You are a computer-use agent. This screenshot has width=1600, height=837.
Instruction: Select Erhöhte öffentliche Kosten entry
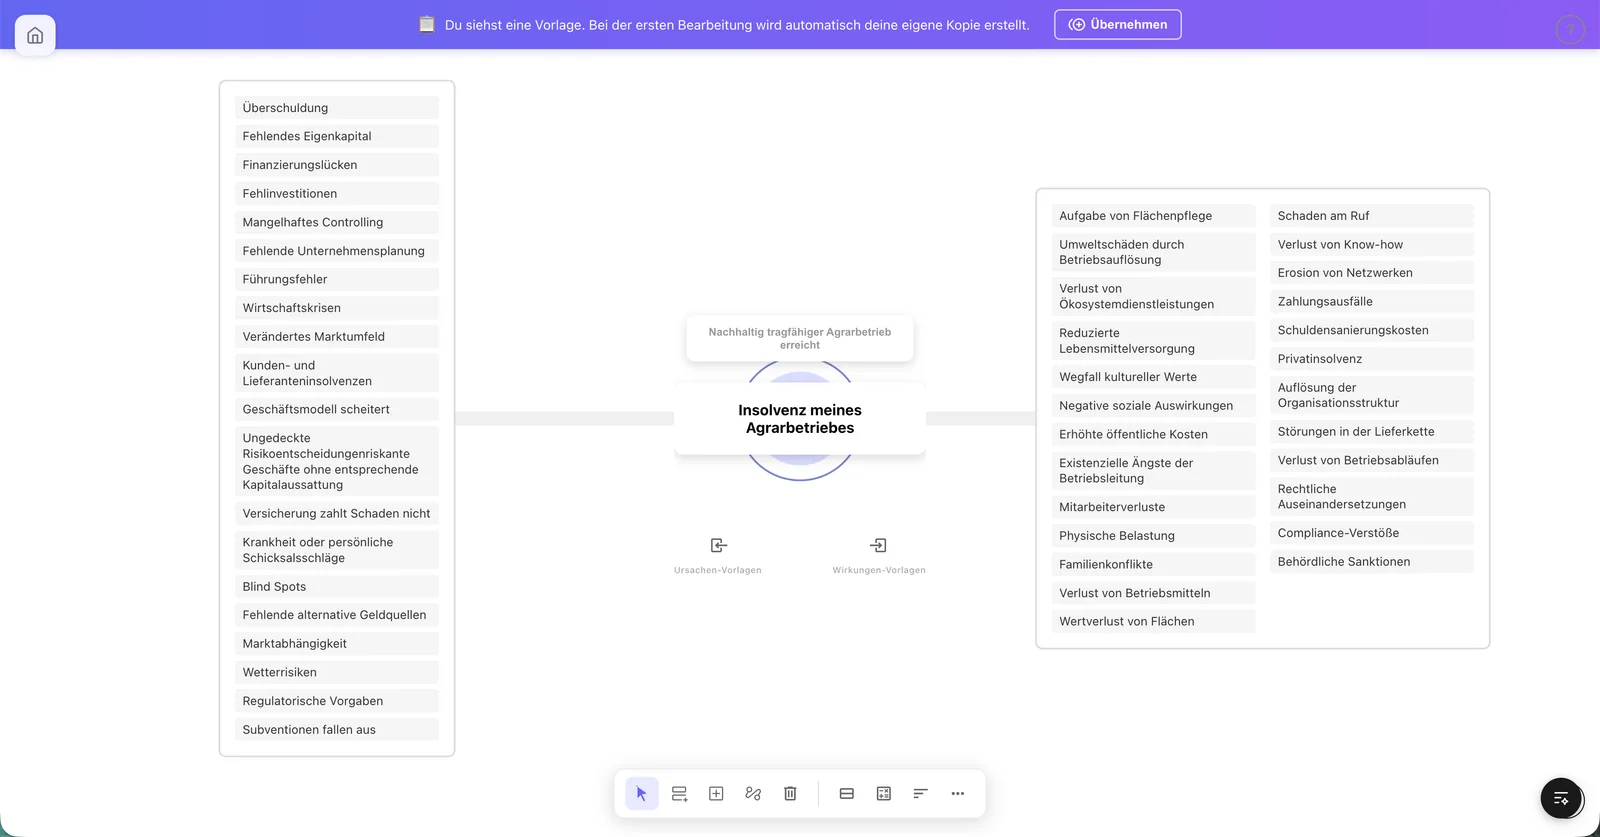(x=1154, y=434)
